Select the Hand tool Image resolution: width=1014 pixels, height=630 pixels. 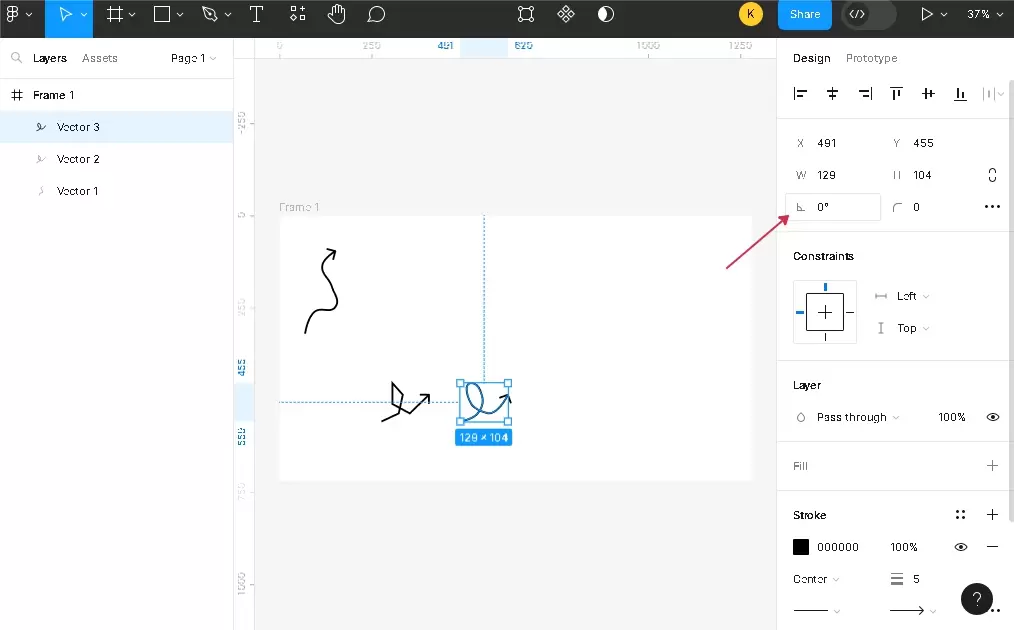click(337, 14)
